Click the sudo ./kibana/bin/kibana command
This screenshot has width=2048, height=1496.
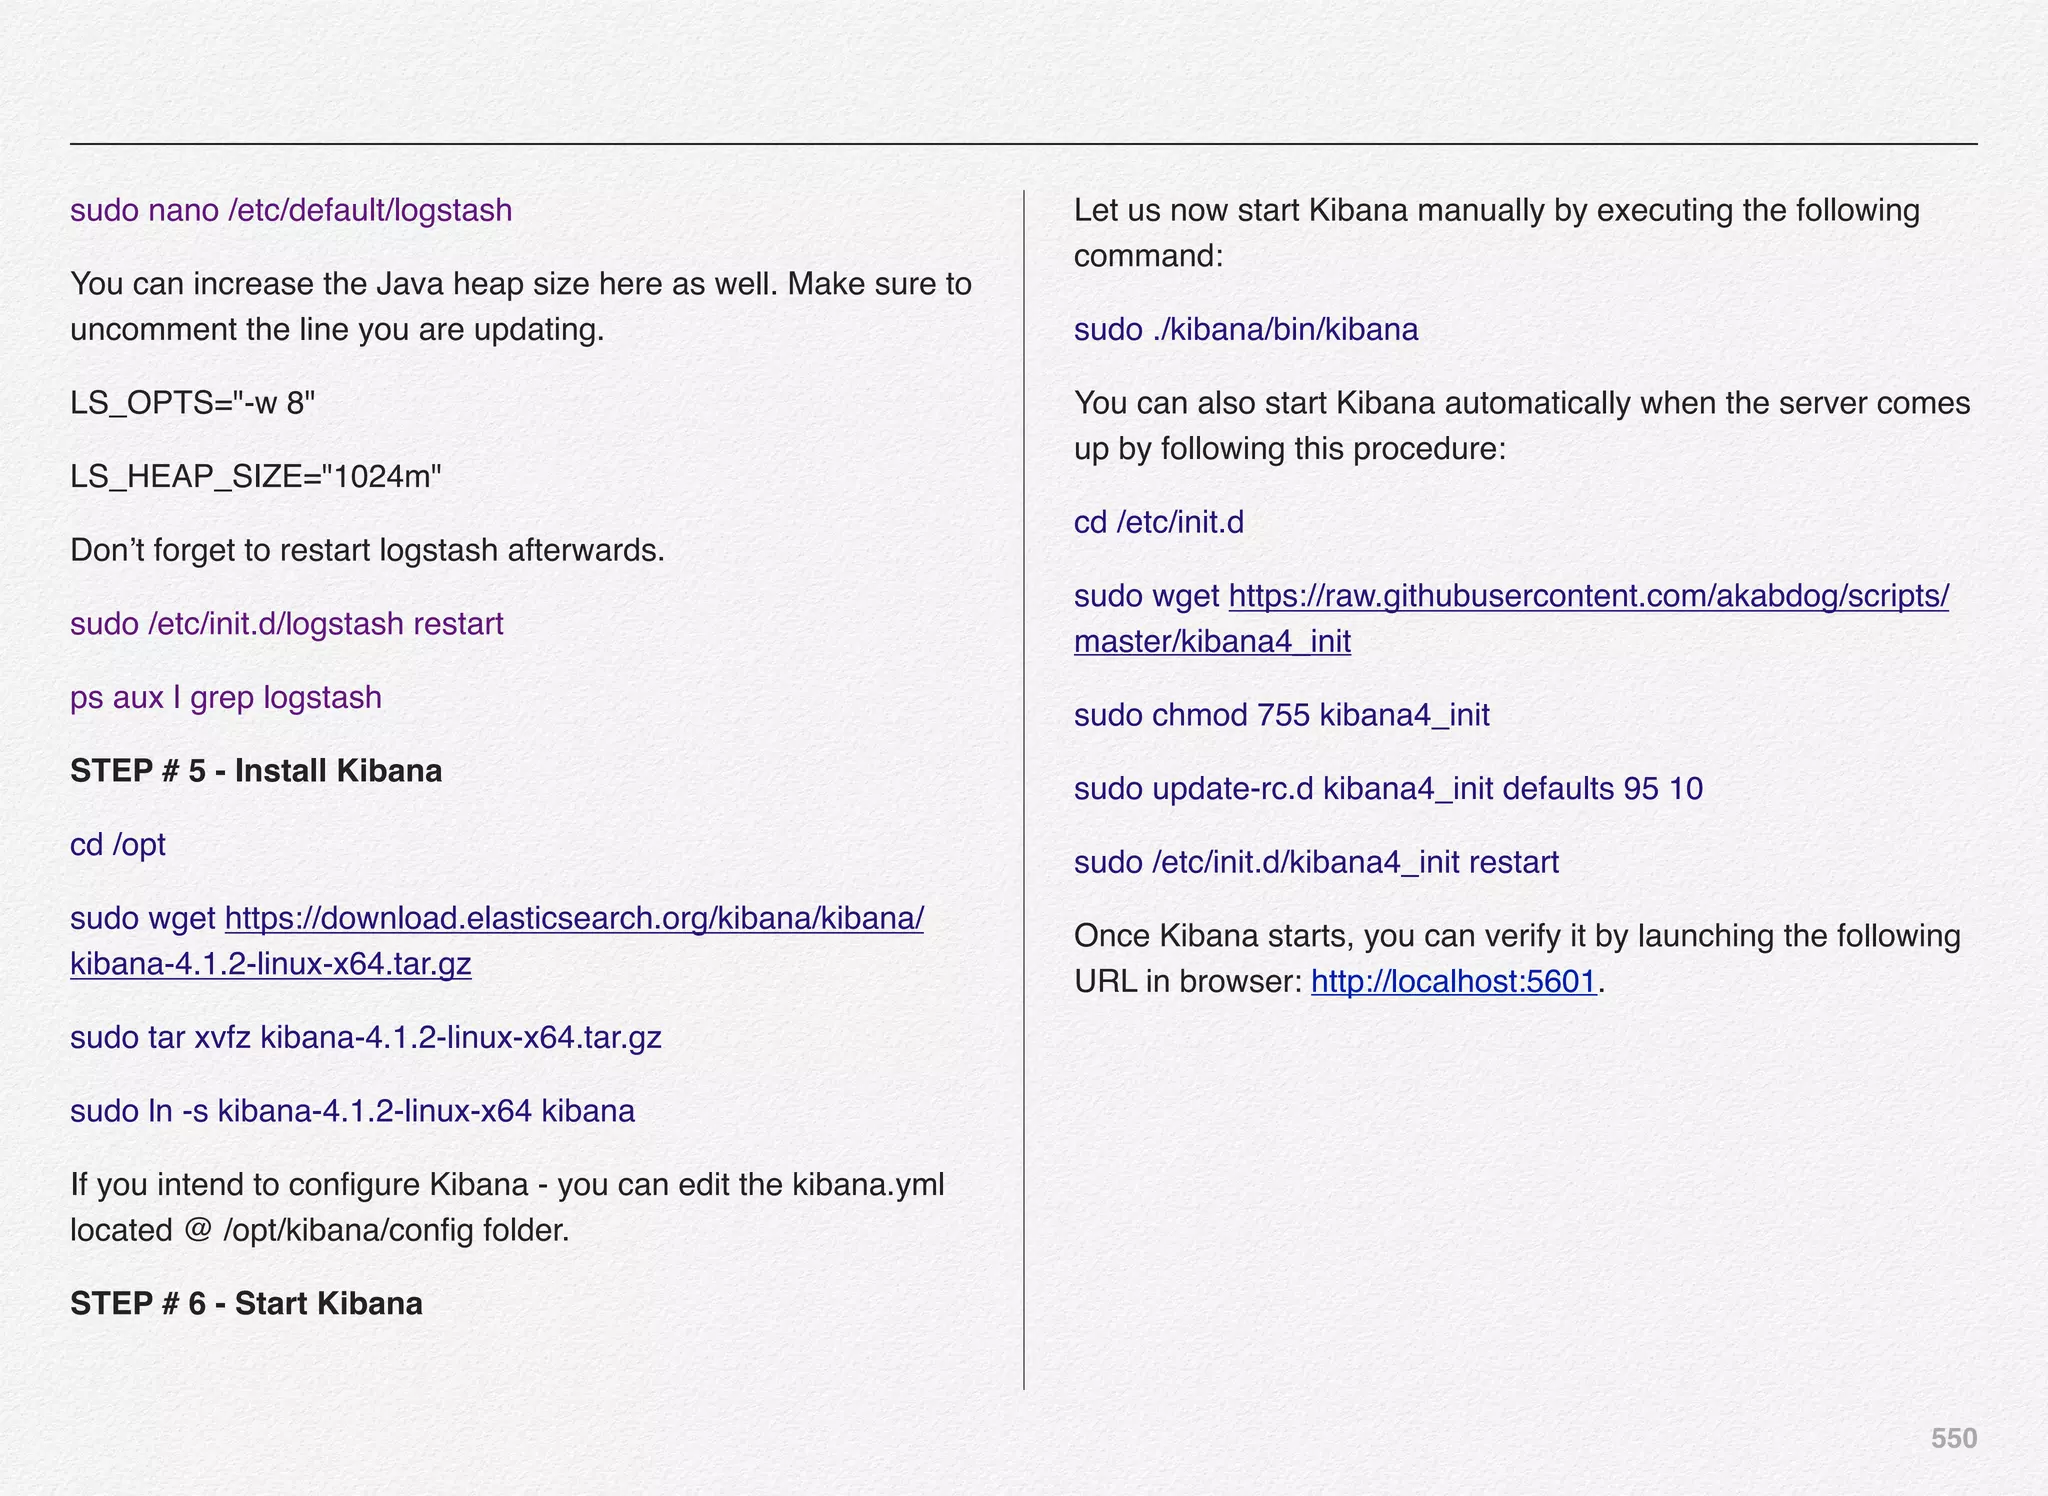pos(1246,330)
